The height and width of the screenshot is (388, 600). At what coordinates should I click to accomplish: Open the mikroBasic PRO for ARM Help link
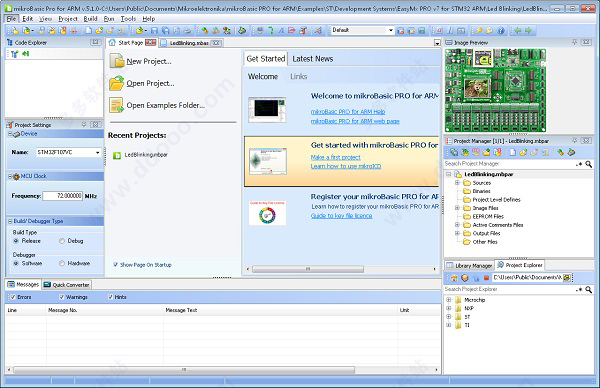click(x=348, y=112)
